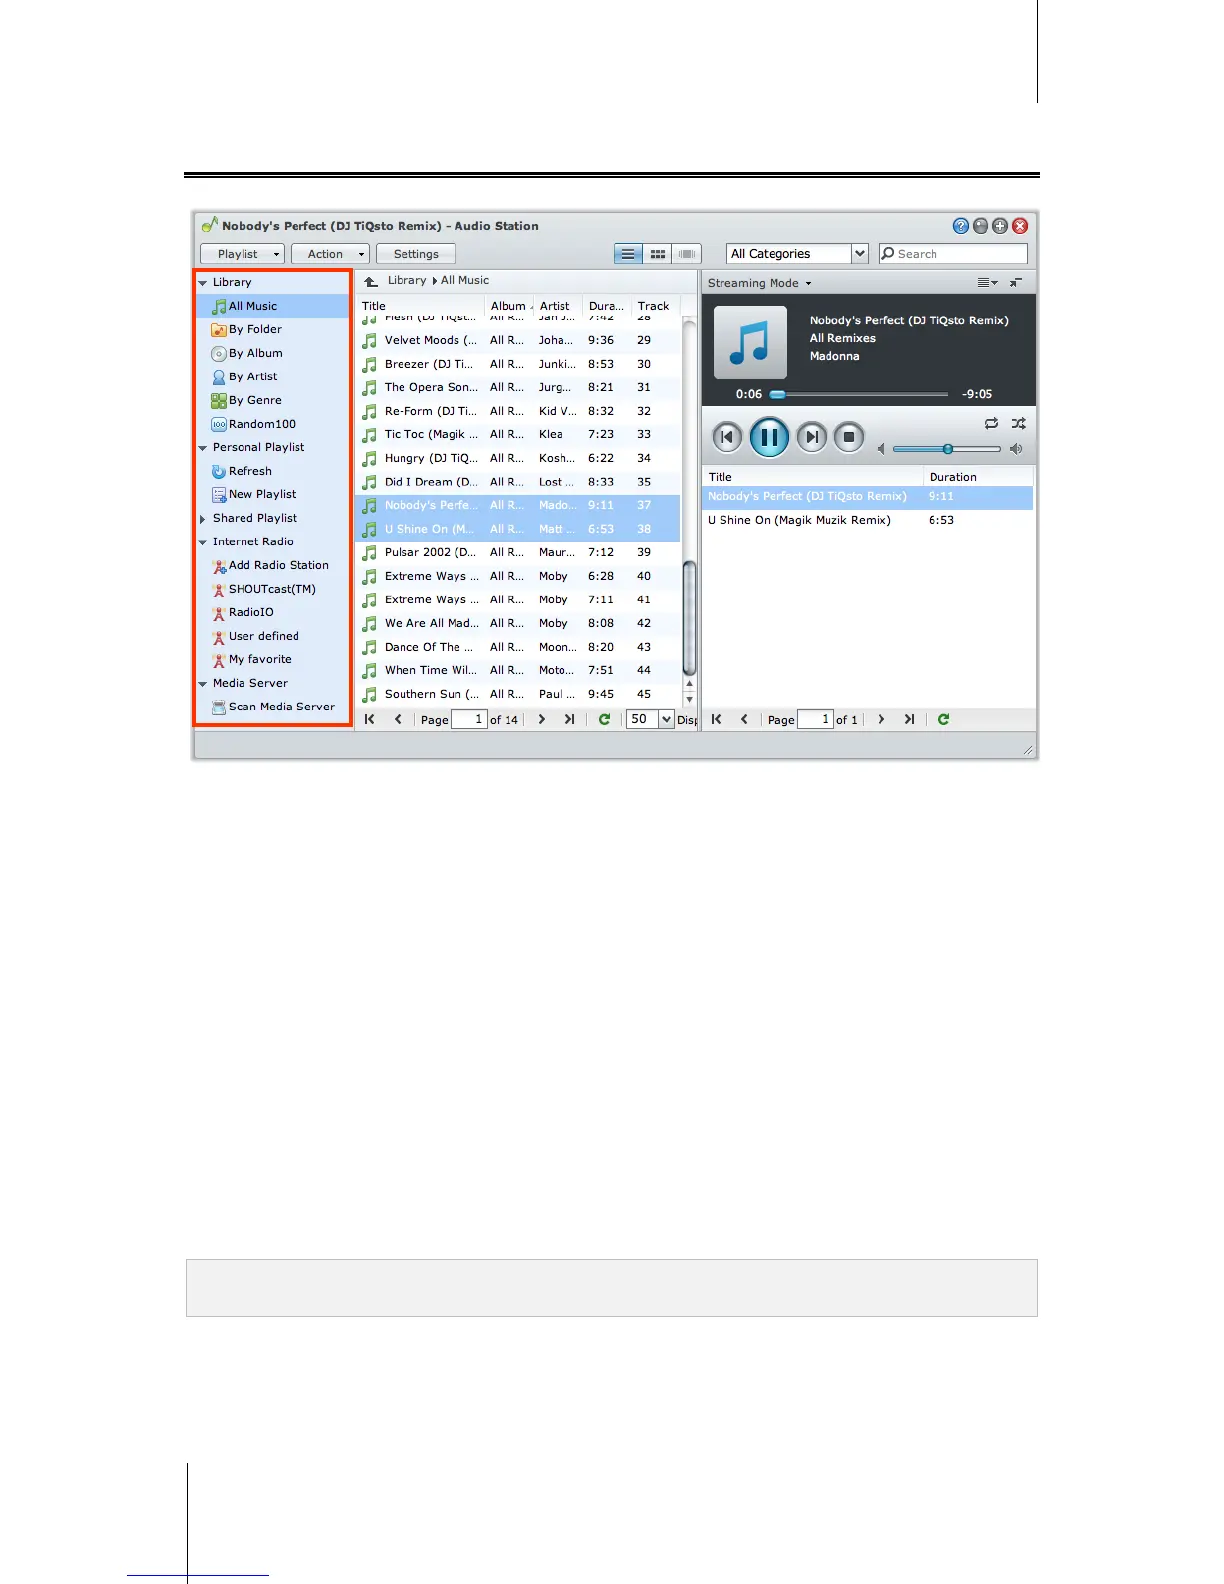Skip to the next track
This screenshot has height=1584, width=1224.
(x=812, y=437)
